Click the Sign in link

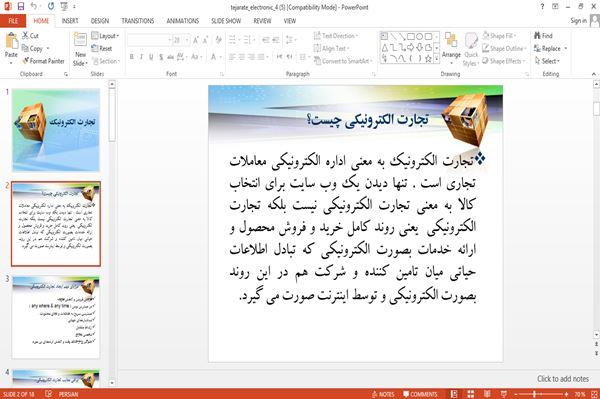point(578,21)
